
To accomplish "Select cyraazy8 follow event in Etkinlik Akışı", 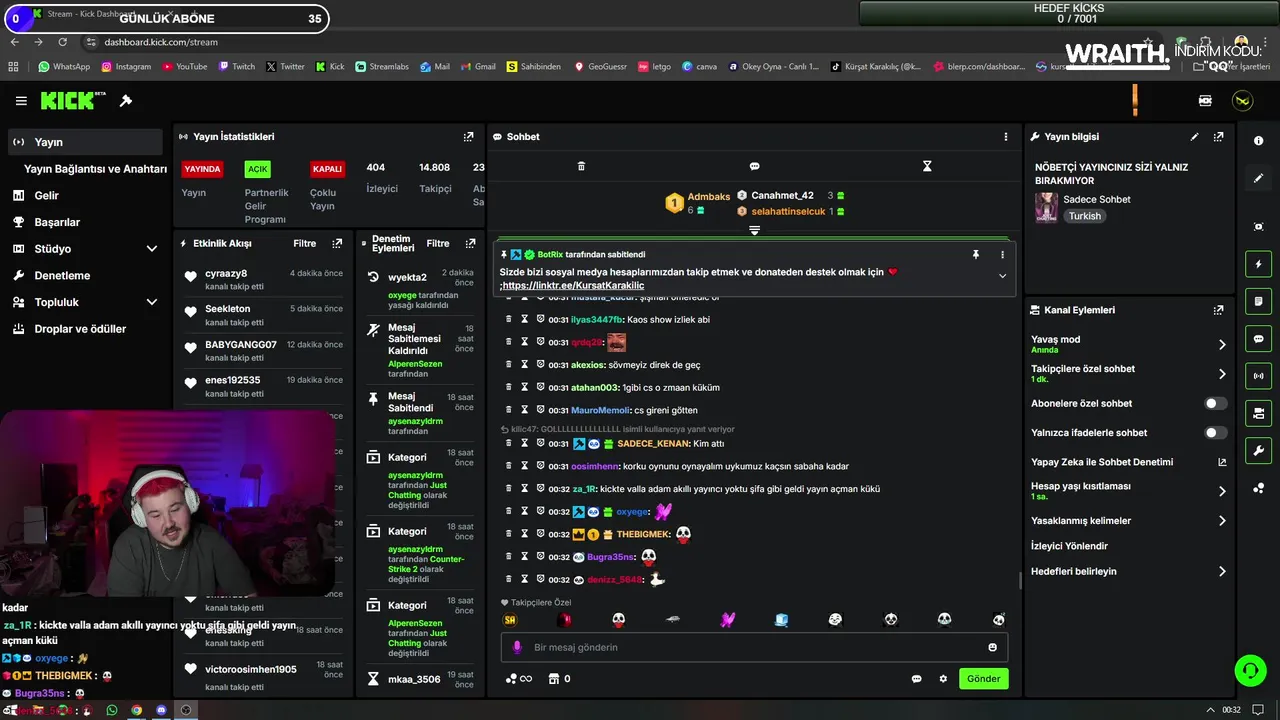I will tap(264, 279).
